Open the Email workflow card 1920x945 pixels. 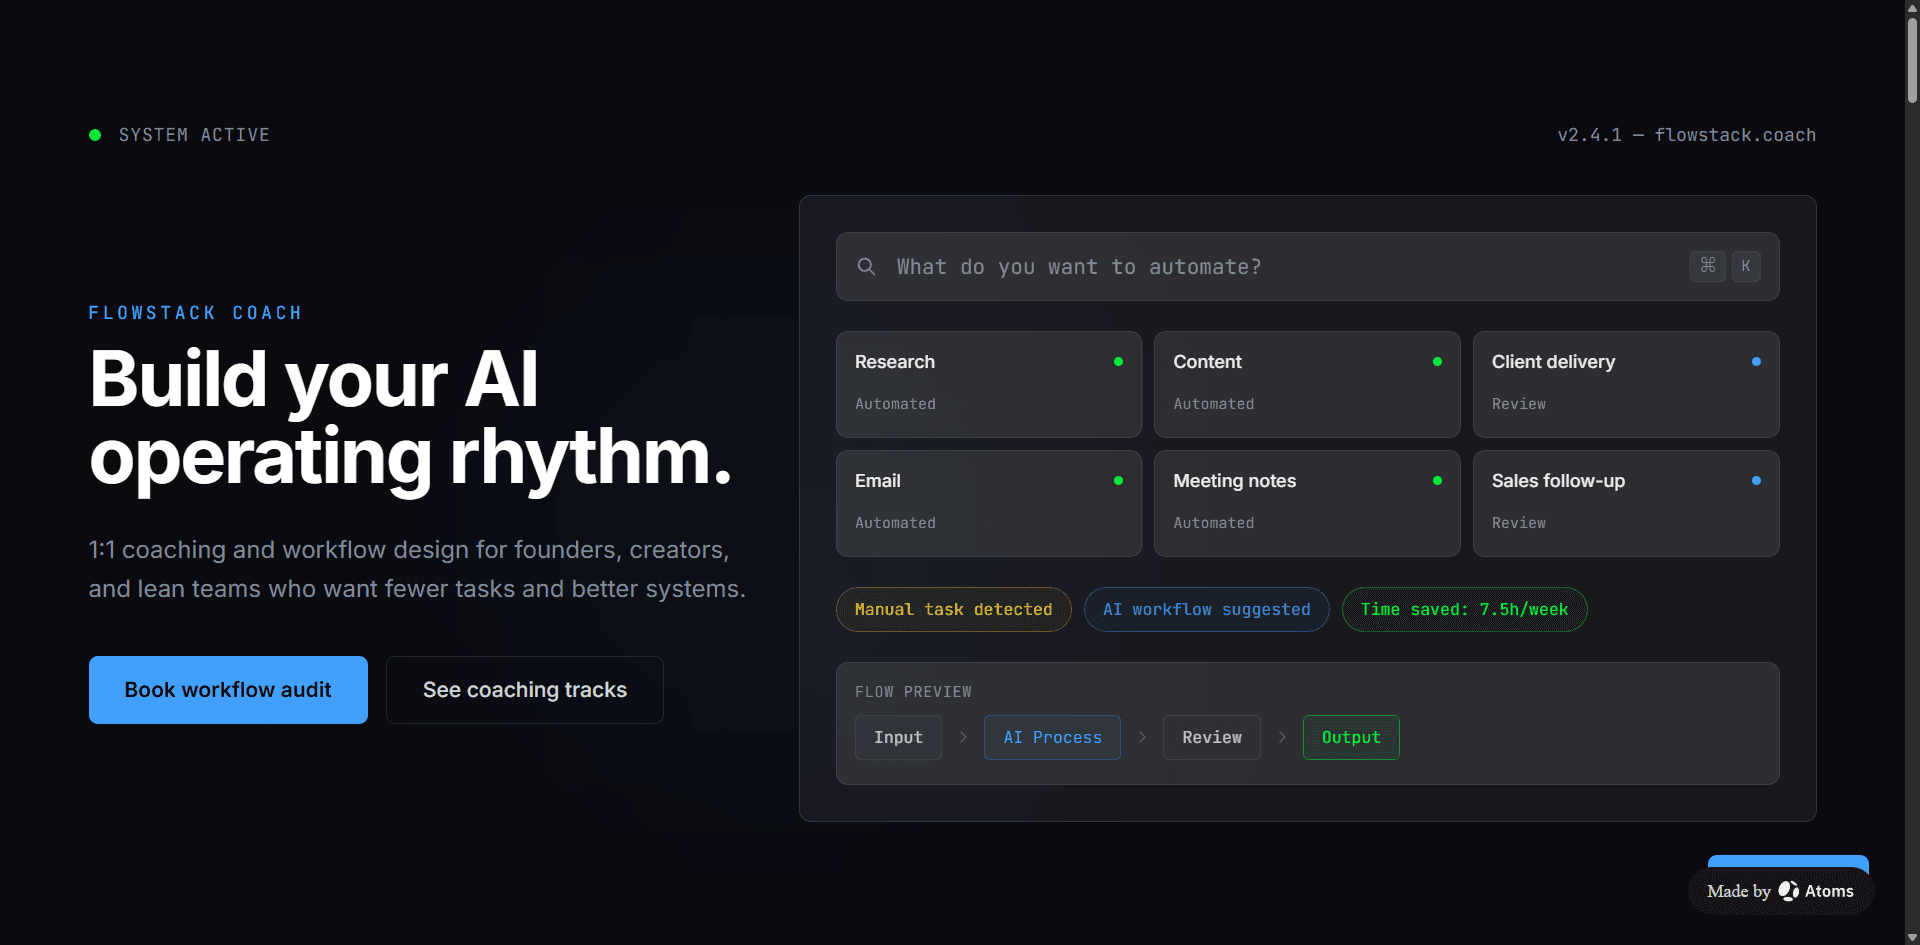(989, 503)
